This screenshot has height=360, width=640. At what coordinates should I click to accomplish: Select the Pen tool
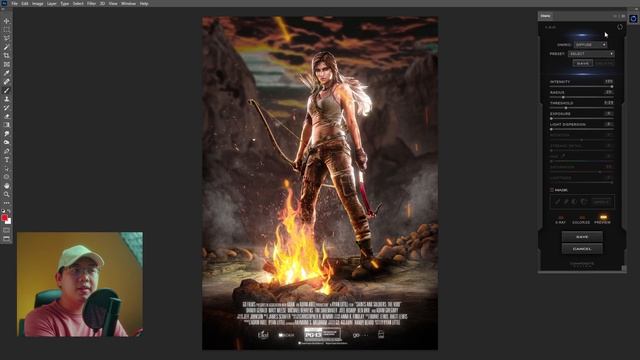[7, 151]
